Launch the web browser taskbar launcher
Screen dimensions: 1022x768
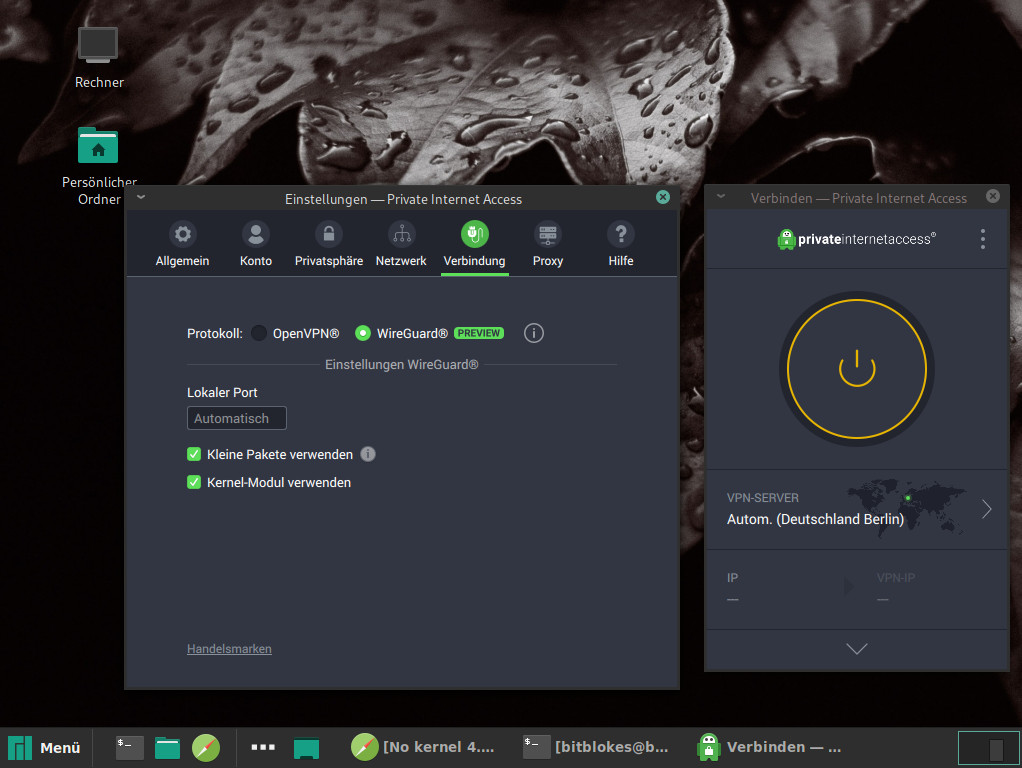[x=206, y=748]
